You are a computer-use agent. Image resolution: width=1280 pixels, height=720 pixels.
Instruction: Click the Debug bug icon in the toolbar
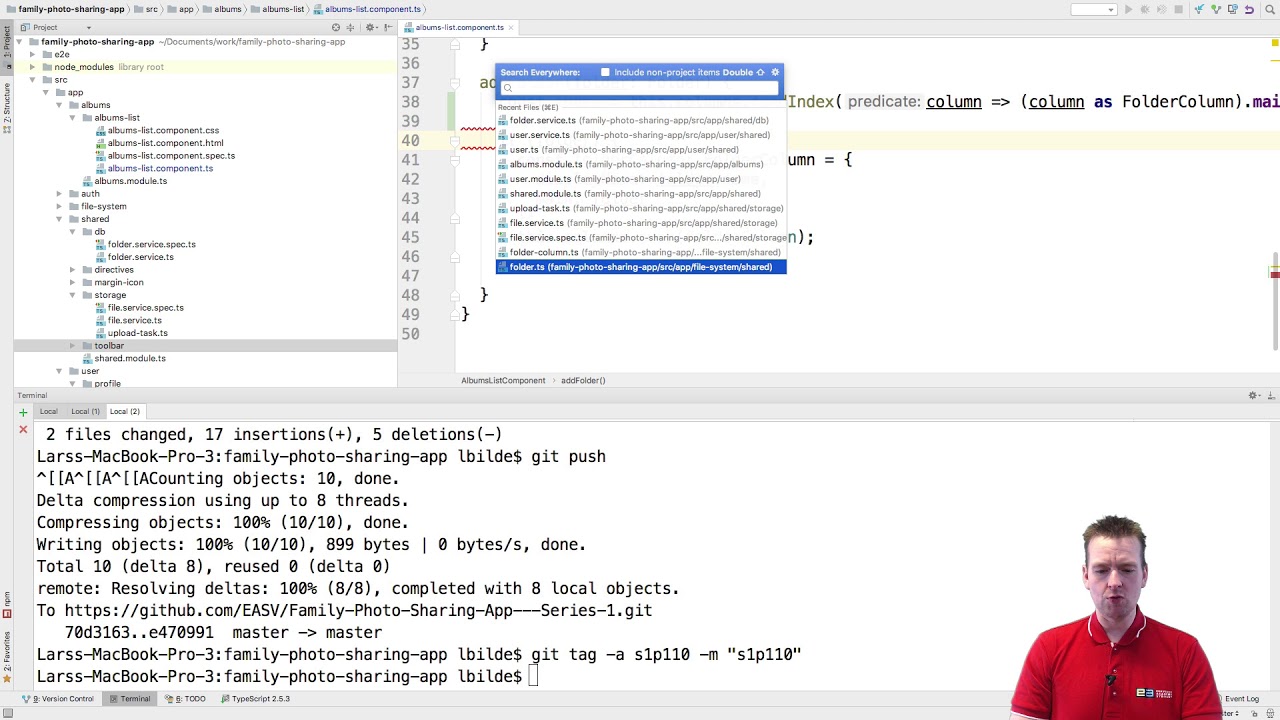[1145, 9]
